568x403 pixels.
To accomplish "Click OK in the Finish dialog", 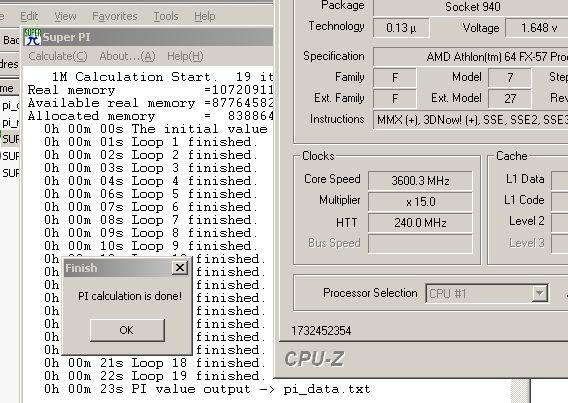I will coord(127,330).
